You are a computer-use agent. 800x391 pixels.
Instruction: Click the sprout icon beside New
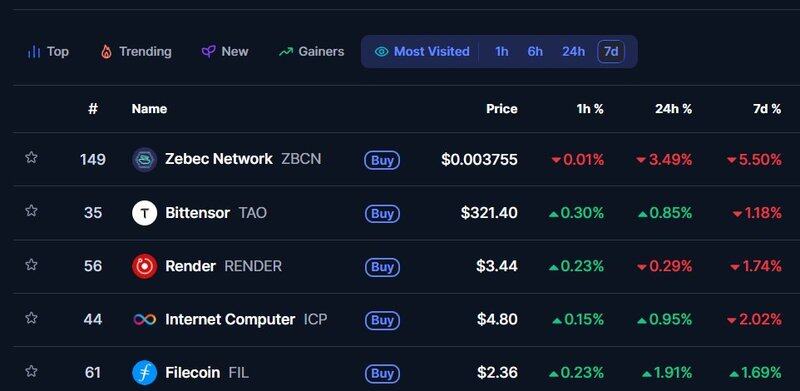[208, 52]
